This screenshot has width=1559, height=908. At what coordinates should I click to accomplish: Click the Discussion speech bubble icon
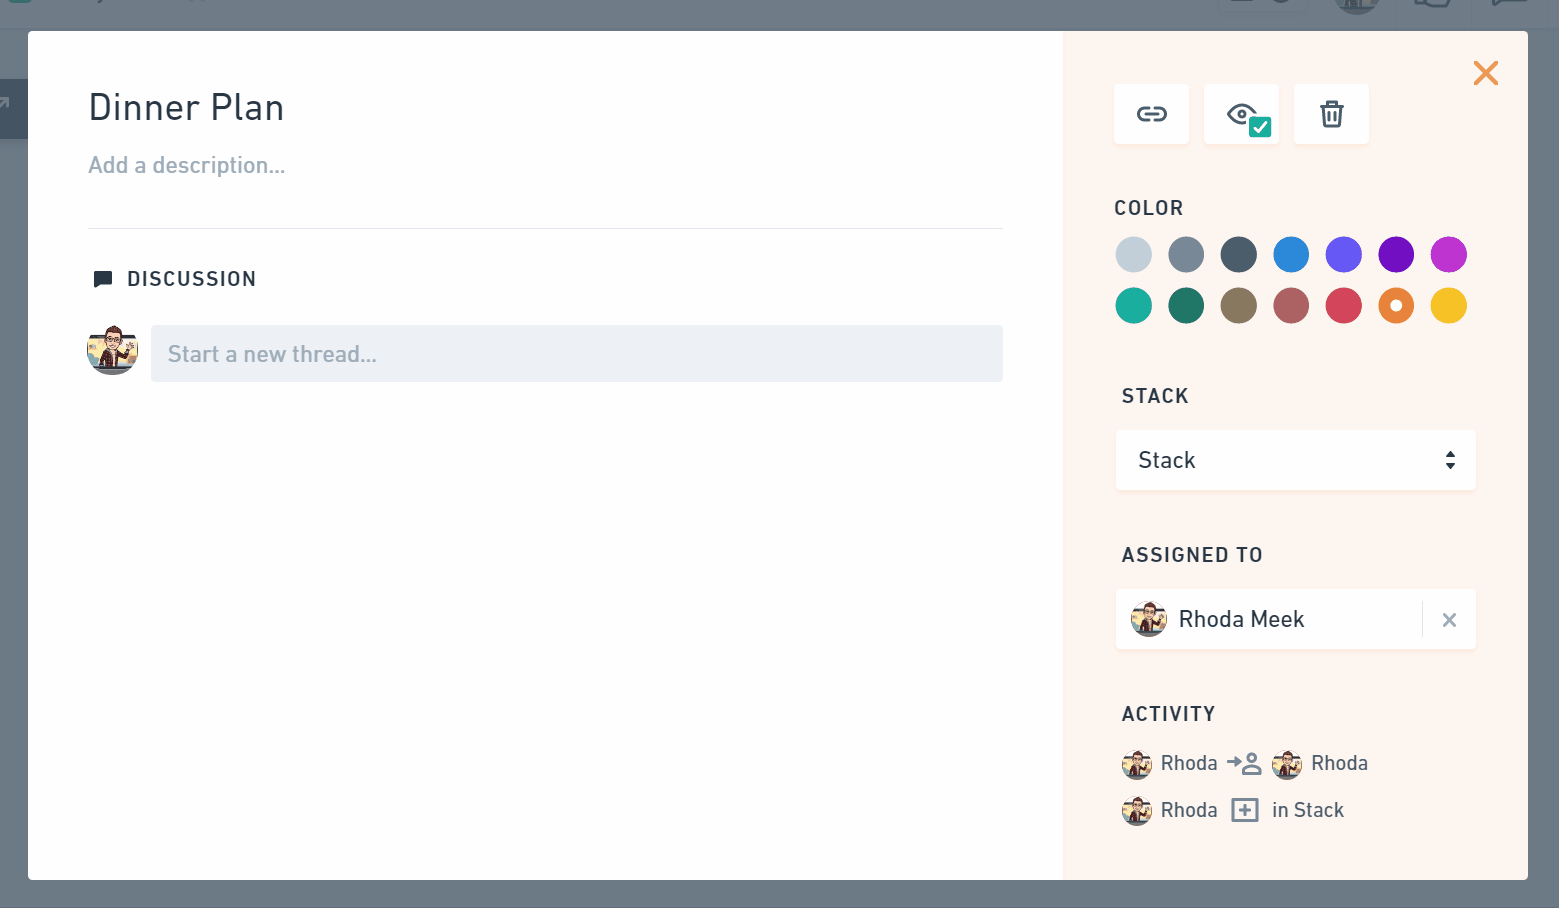(x=102, y=279)
